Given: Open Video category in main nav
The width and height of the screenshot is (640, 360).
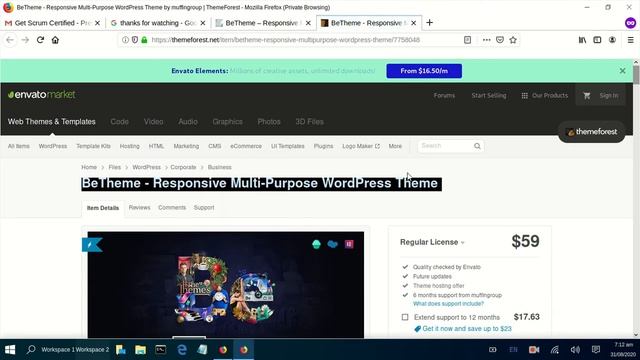Looking at the screenshot, I should (153, 122).
